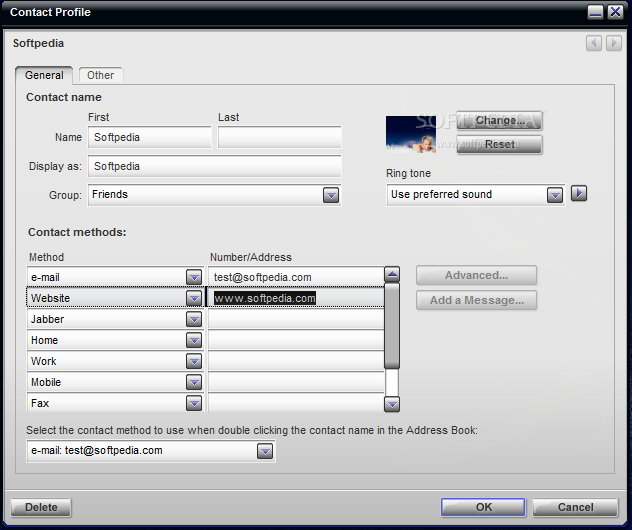Viewport: 632px width, 530px height.
Task: Open the e-mail method dropdown
Action: pyautogui.click(x=194, y=277)
